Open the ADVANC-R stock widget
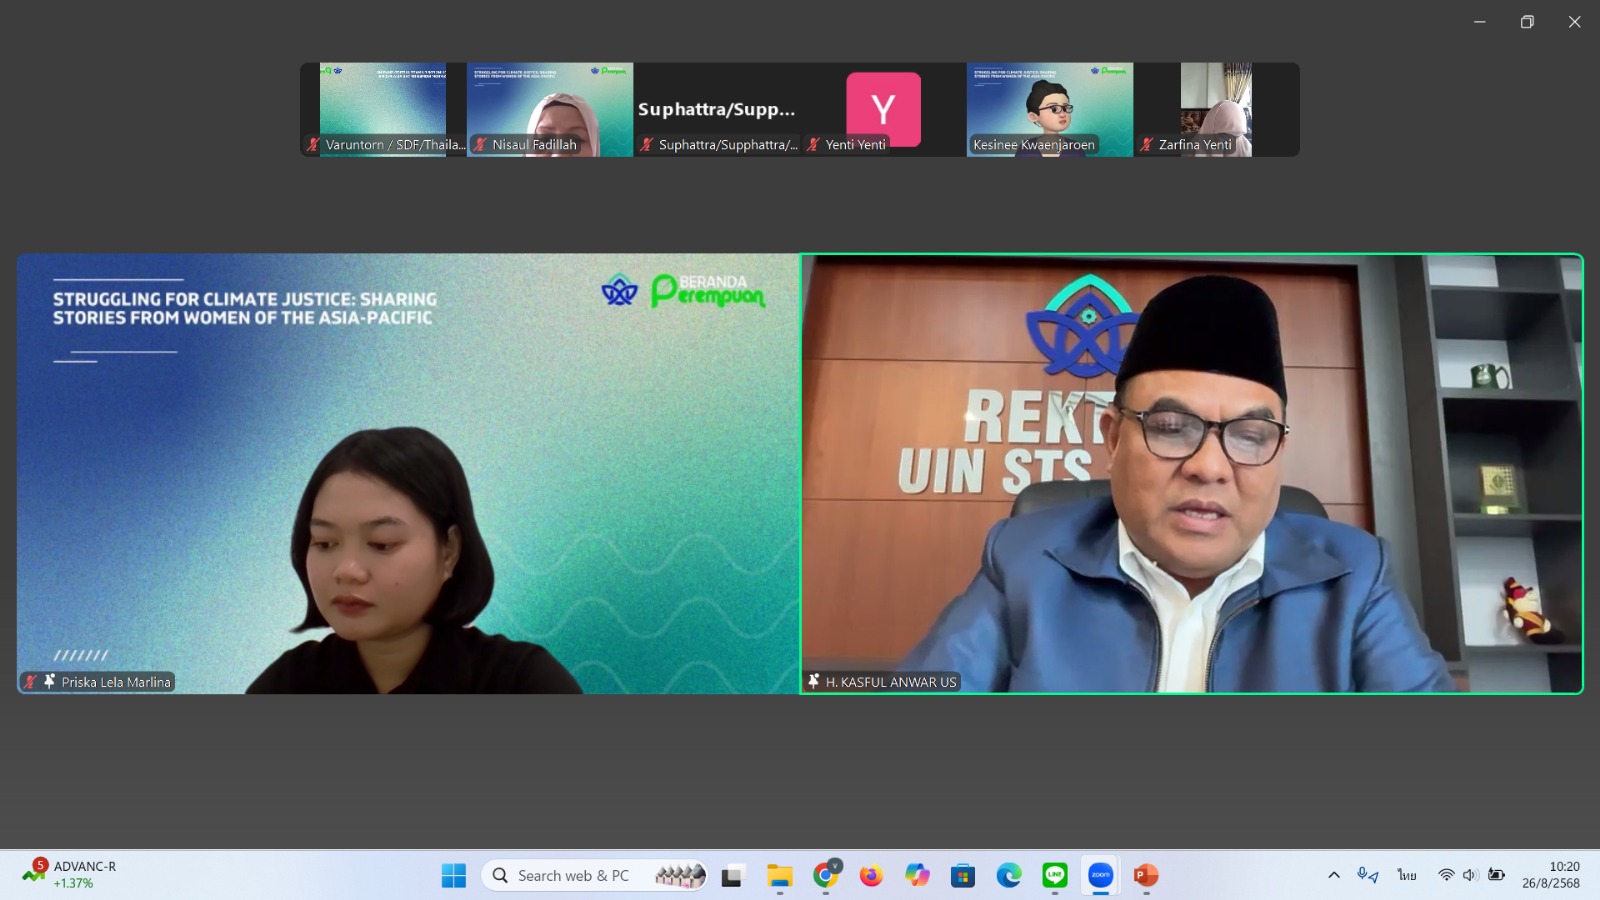This screenshot has height=900, width=1600. (x=70, y=875)
